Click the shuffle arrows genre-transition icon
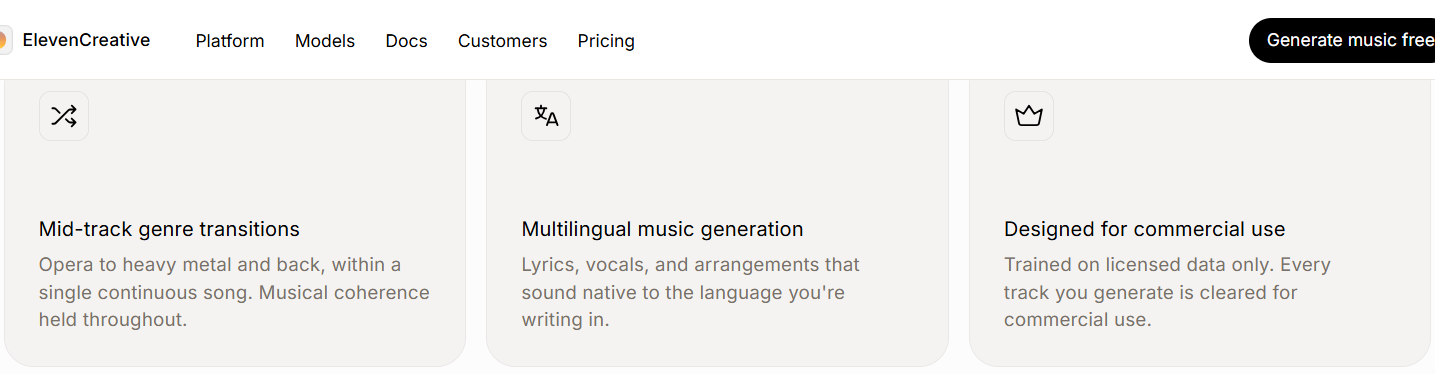The image size is (1435, 374). 64,116
